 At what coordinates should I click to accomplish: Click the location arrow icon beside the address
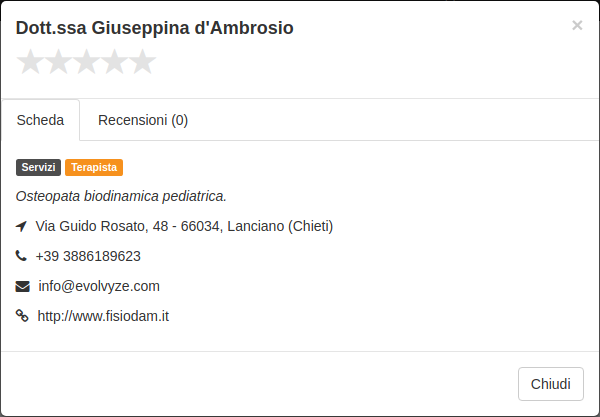(21, 226)
